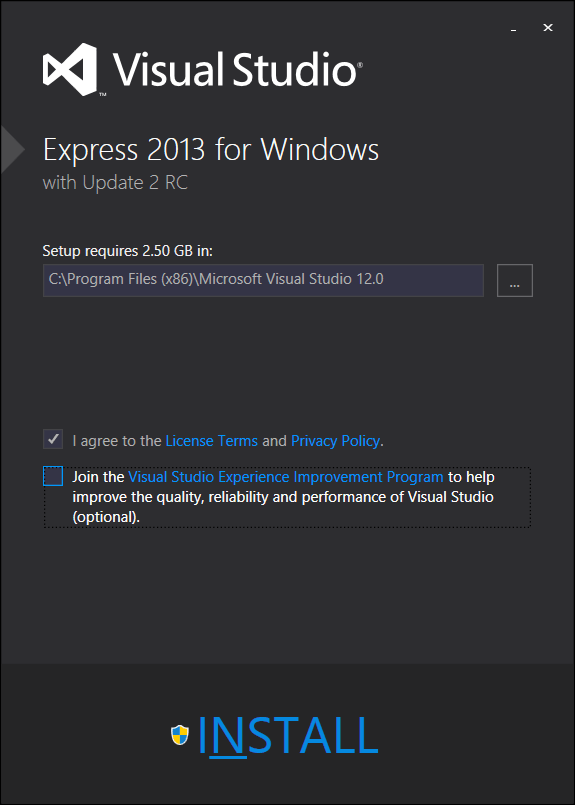Screen dimensions: 575x805
Task: Click the "(optional)." text in the program description
Action: click(106, 517)
